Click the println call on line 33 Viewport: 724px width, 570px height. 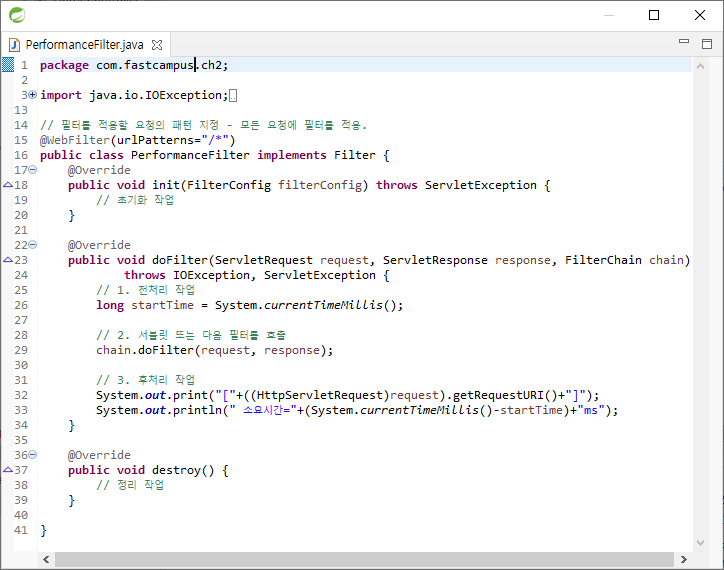tap(197, 410)
